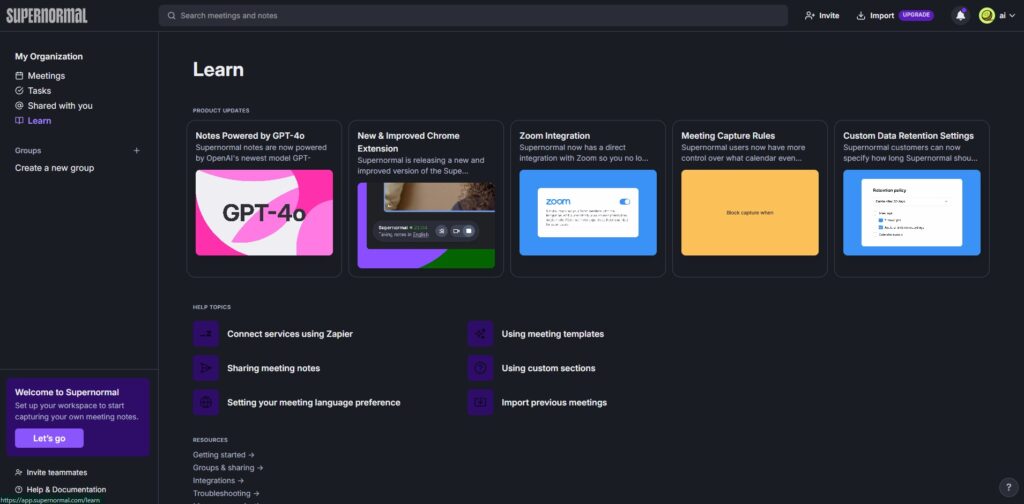Viewport: 1024px width, 504px height.
Task: Click the Invite teammates icon
Action: coord(19,473)
